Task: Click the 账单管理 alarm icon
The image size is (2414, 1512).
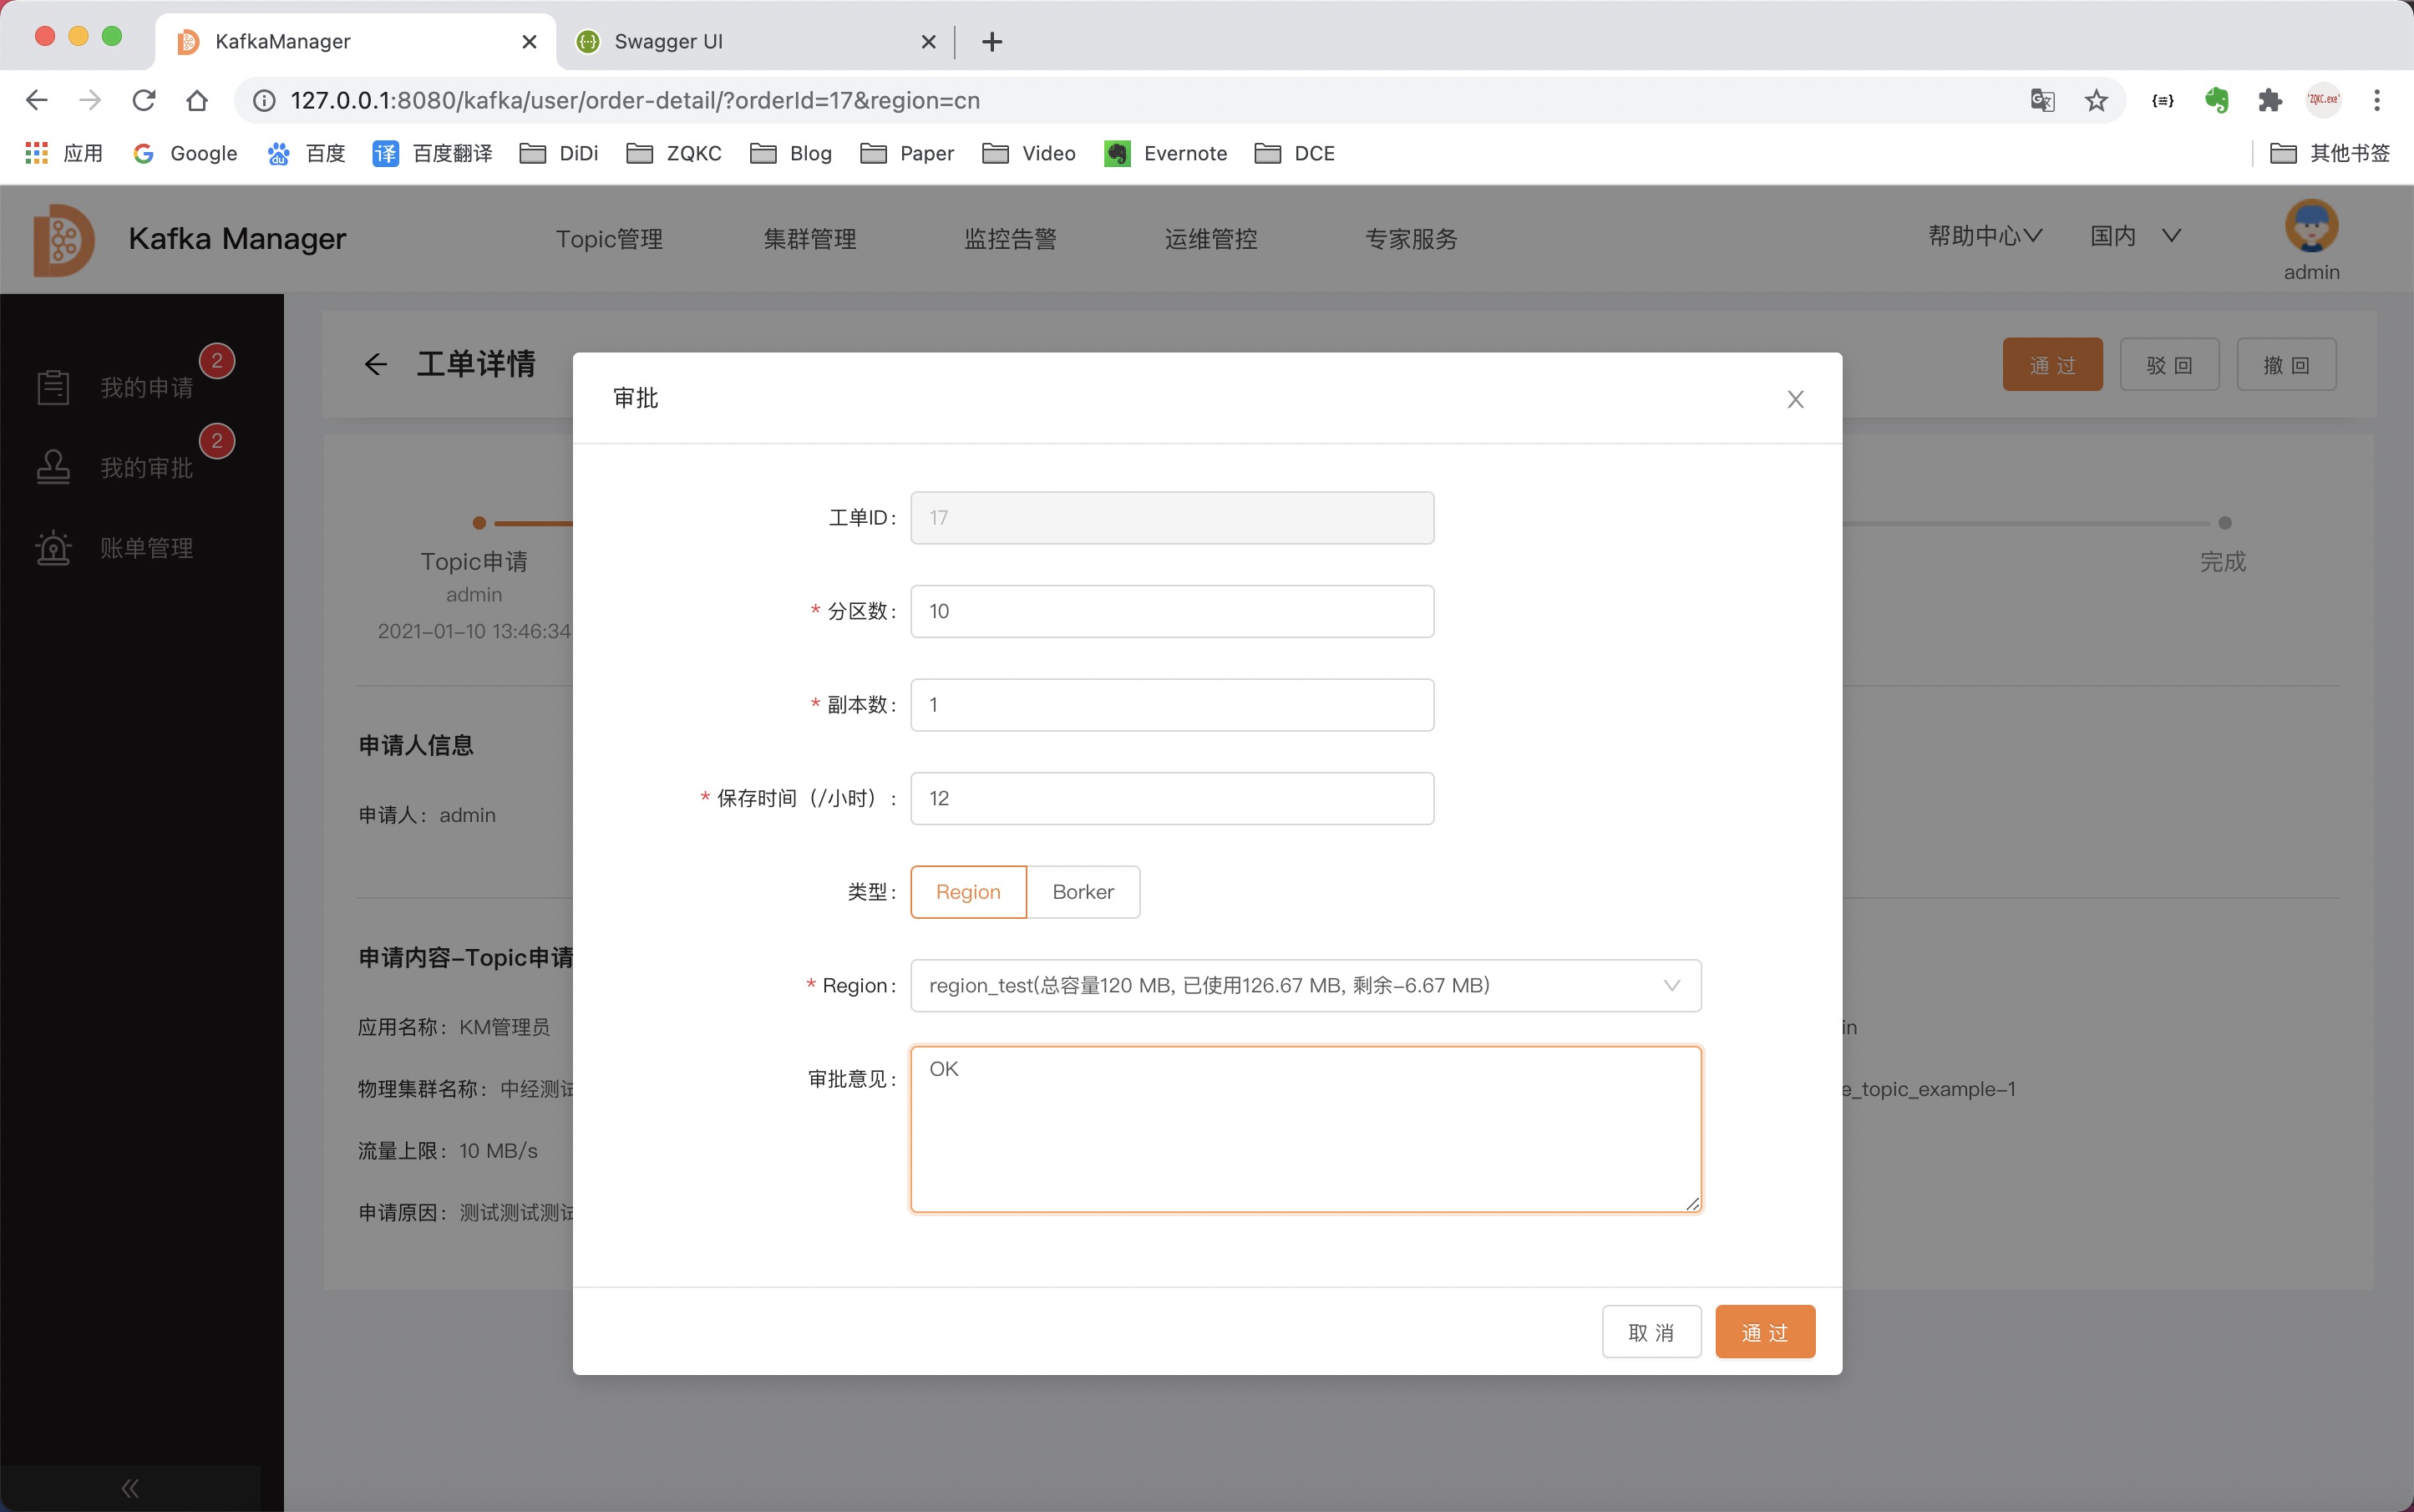Action: pos(53,548)
